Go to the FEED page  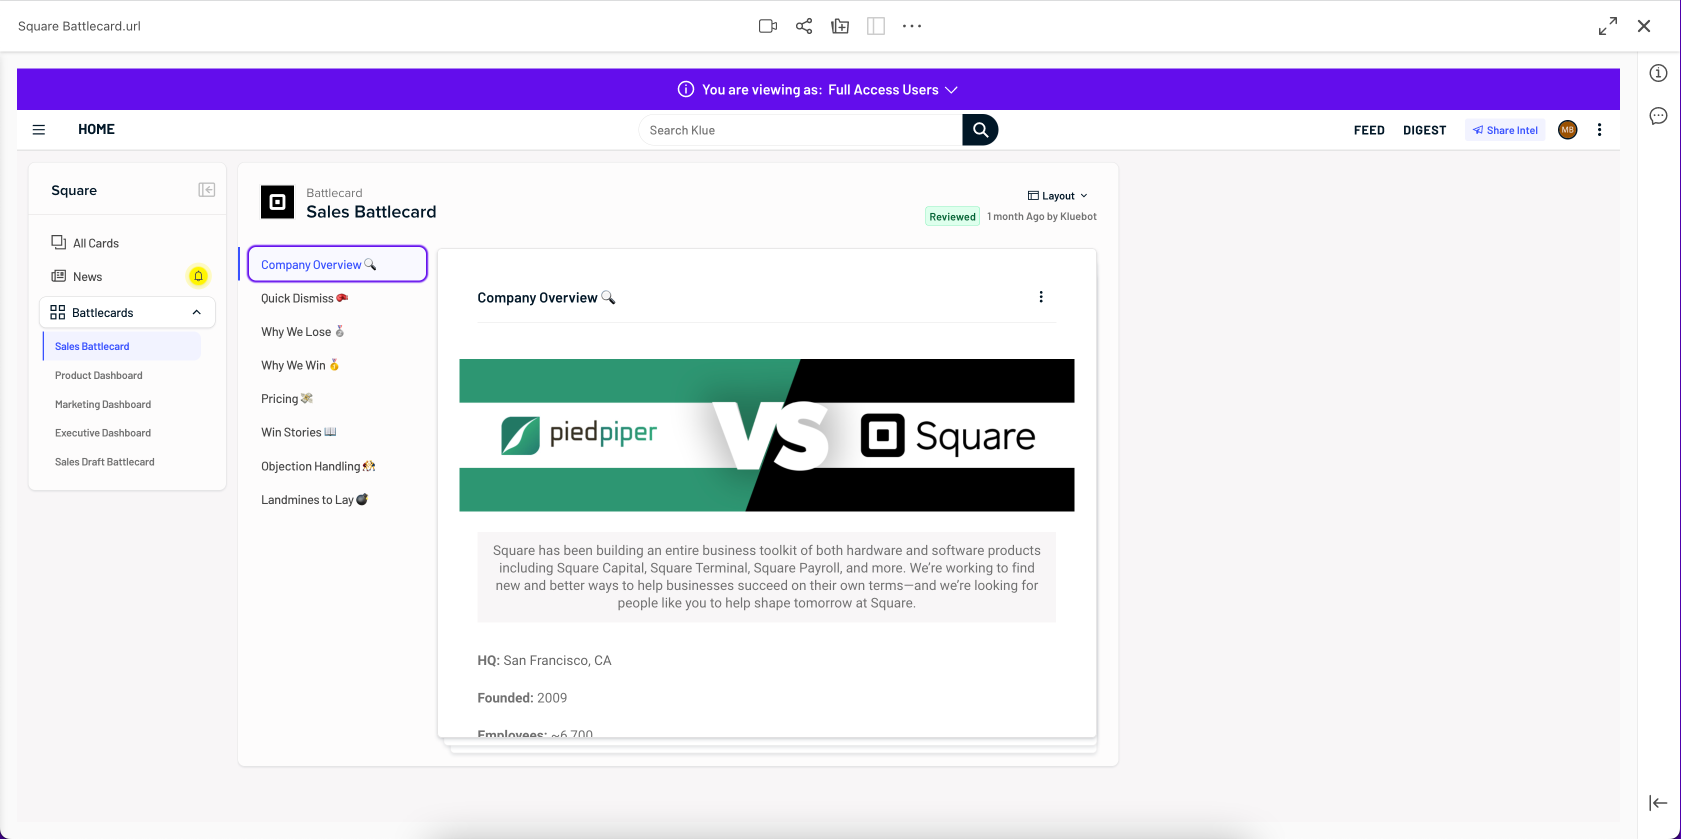[x=1368, y=130]
